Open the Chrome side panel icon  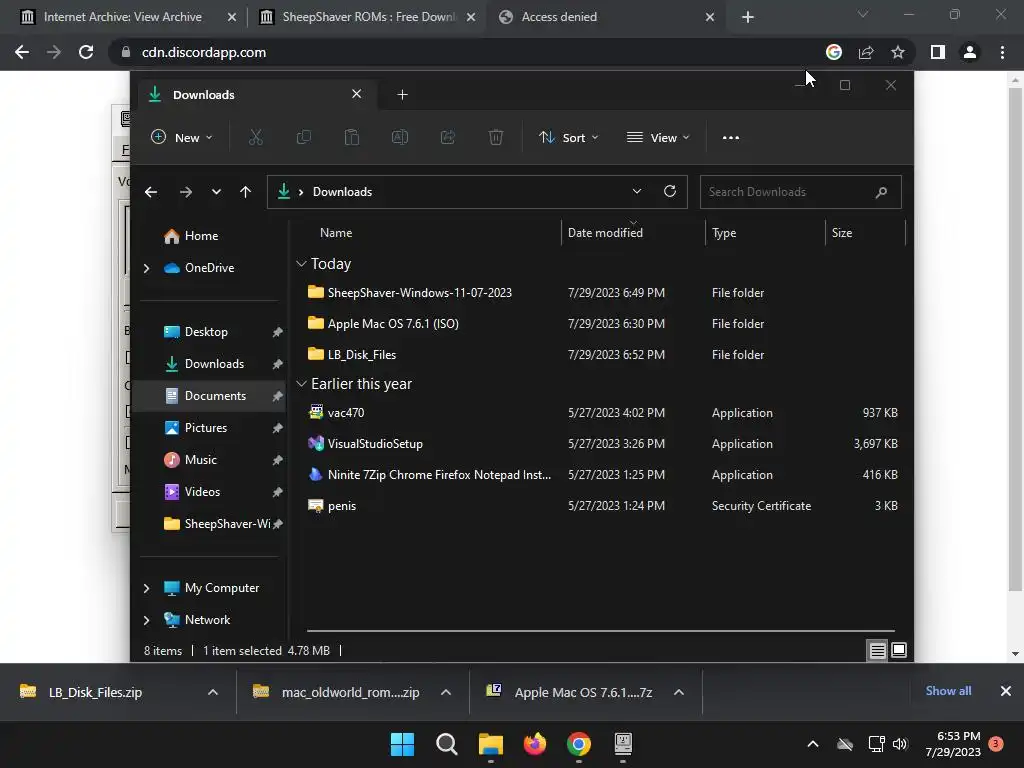coord(938,52)
